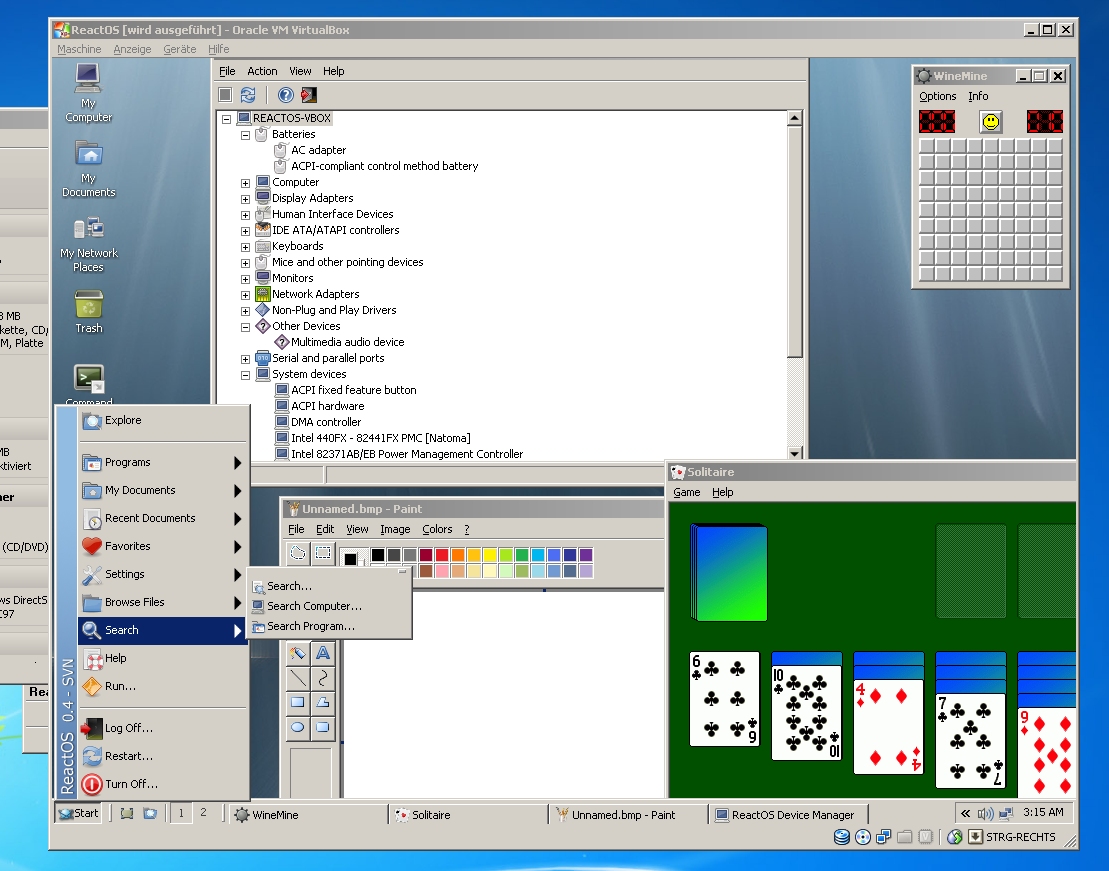Screen dimensions: 1109x871
Task: Pick the yellow color swatch in Paint palette
Action: pos(489,555)
